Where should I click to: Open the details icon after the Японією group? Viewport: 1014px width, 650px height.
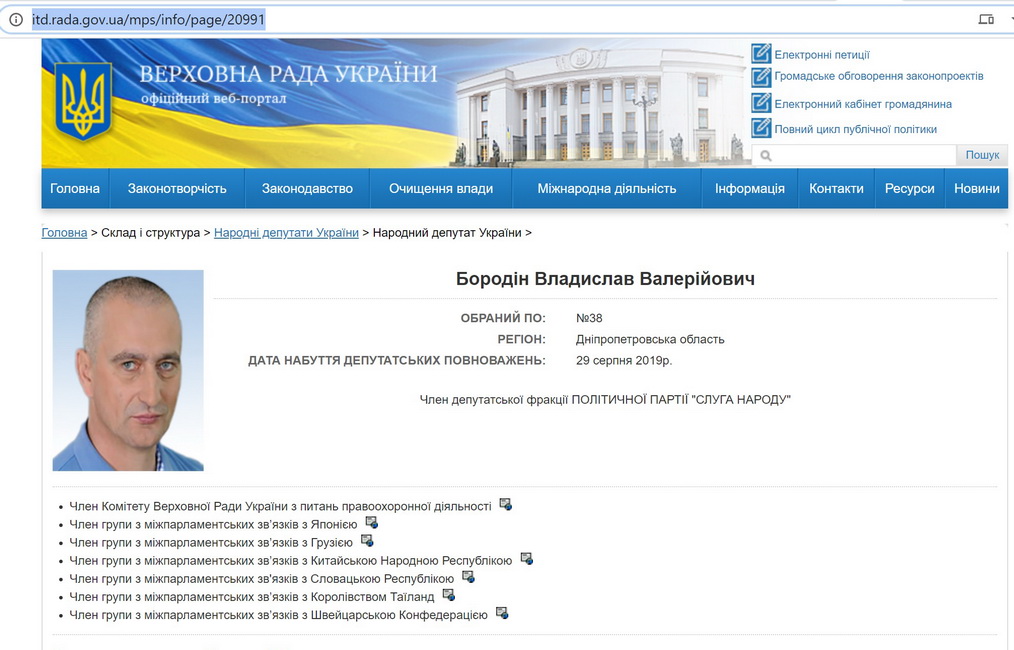tap(371, 523)
